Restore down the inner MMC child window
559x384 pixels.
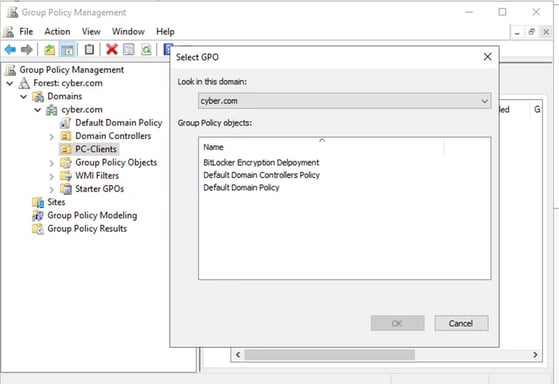(532, 32)
